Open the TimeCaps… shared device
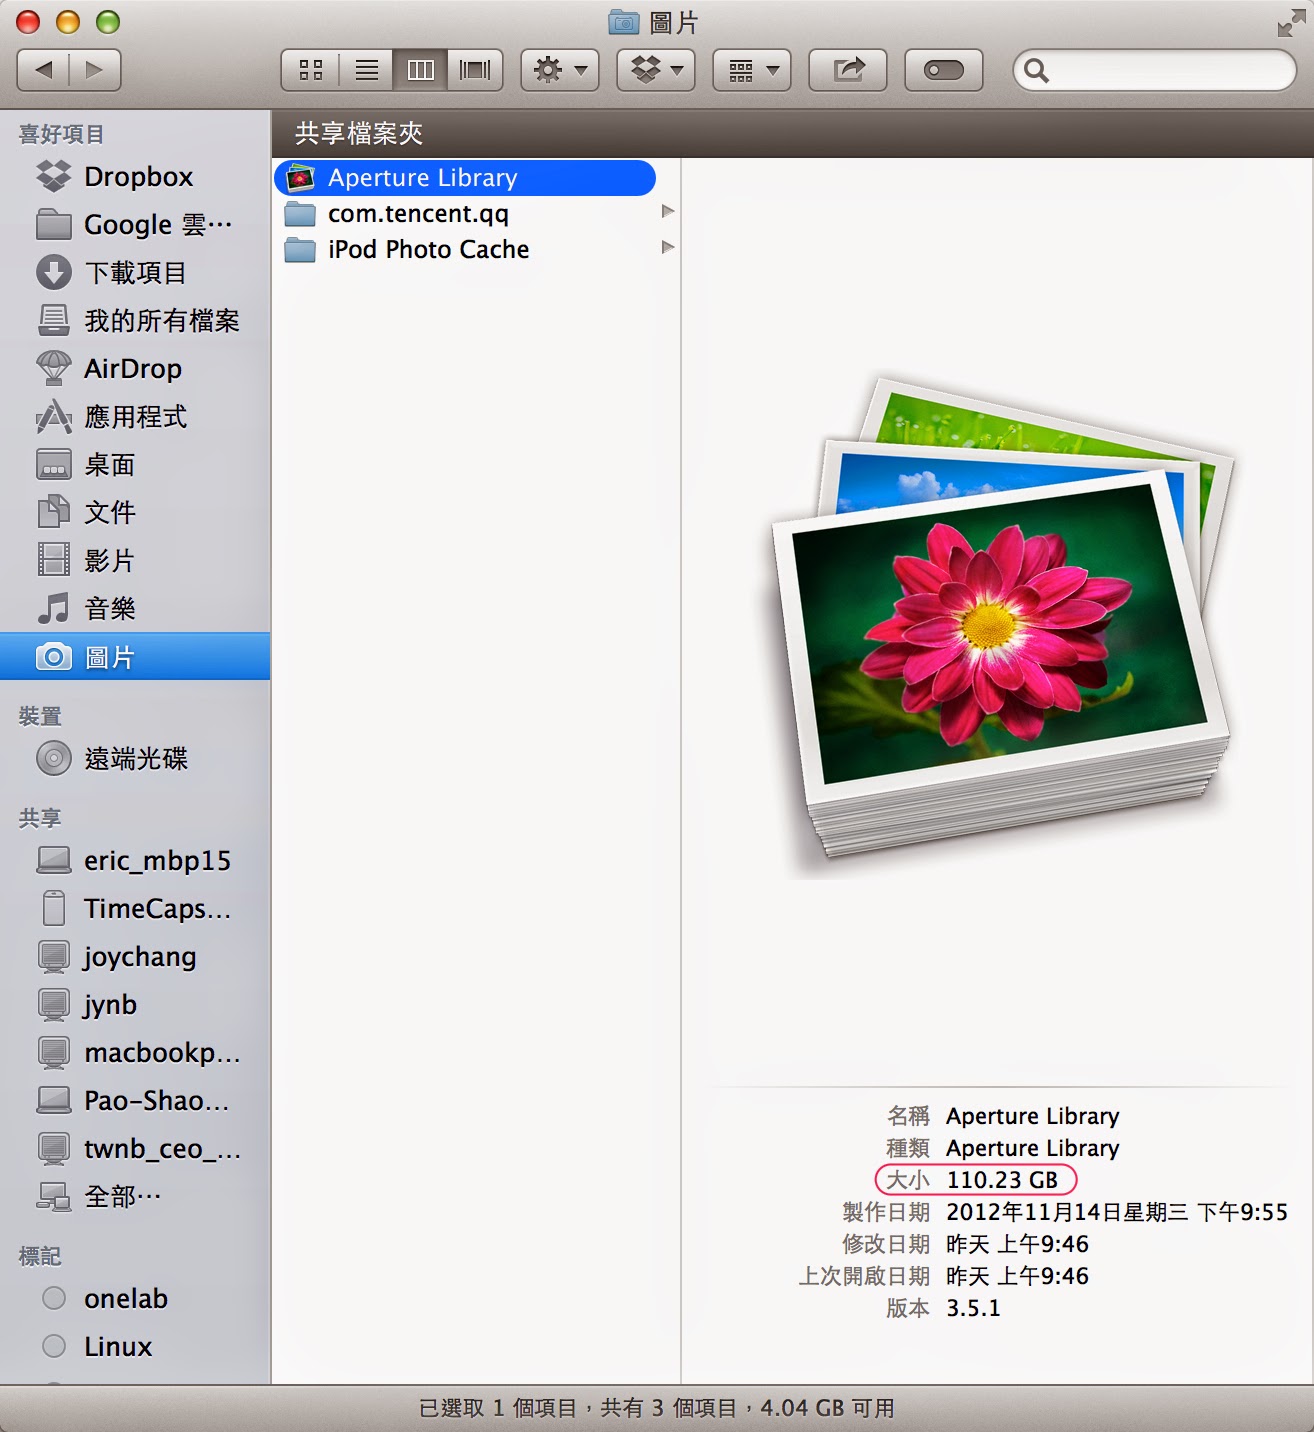This screenshot has height=1432, width=1314. (x=135, y=909)
